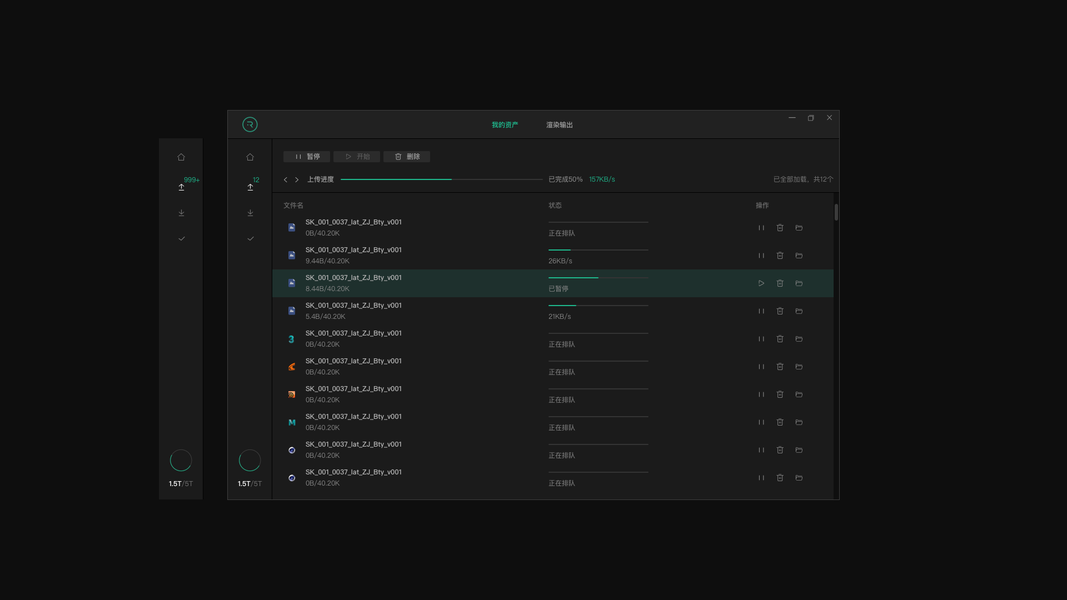Open the folder for the 3ds Max file
1067x600 pixels.
pos(799,339)
